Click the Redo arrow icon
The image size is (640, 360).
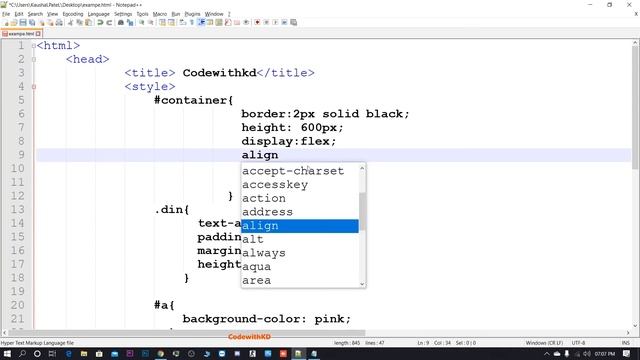109,22
